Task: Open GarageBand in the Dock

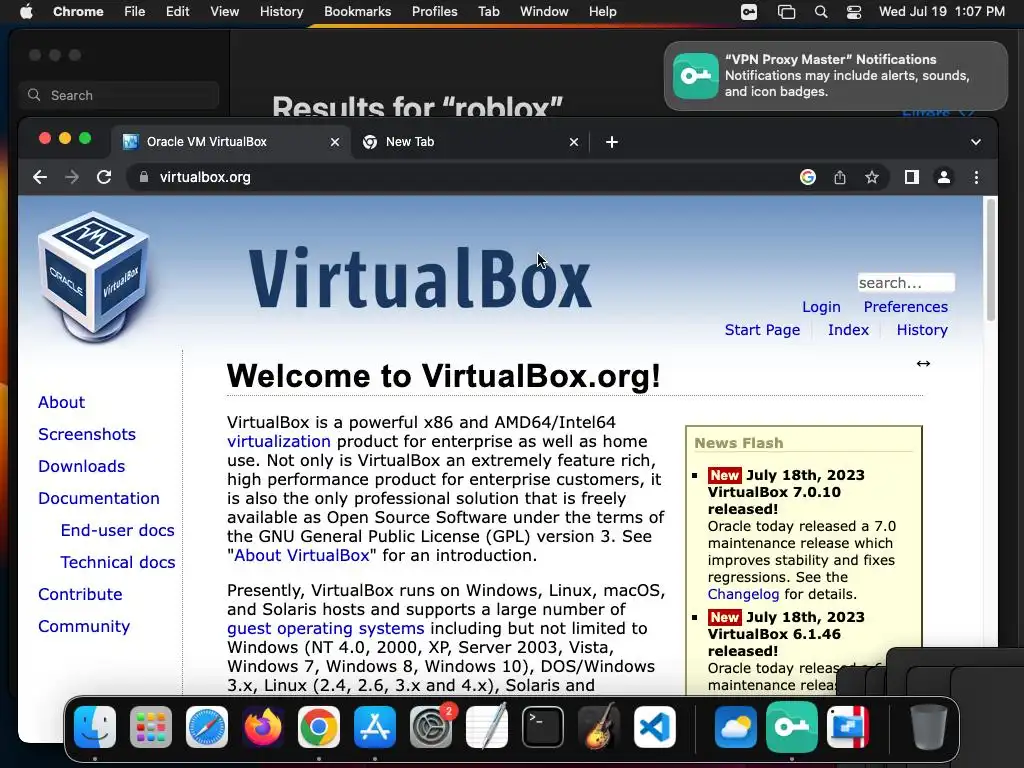Action: pyautogui.click(x=599, y=727)
